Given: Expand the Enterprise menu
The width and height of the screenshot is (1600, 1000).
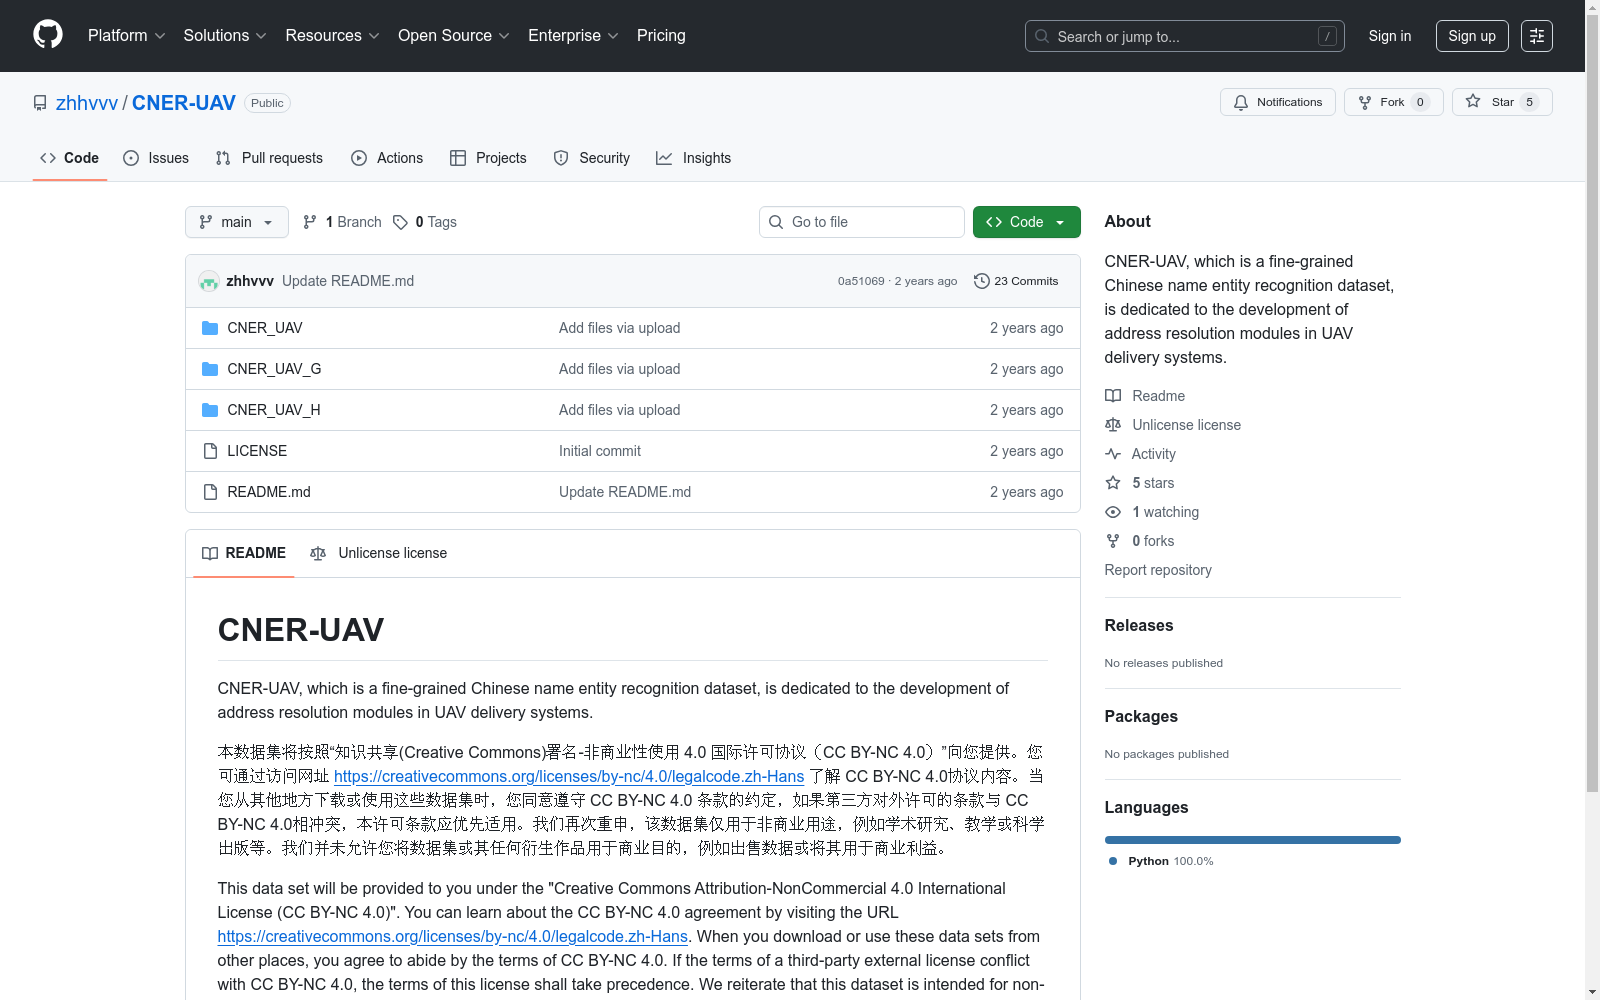Looking at the screenshot, I should click(573, 35).
